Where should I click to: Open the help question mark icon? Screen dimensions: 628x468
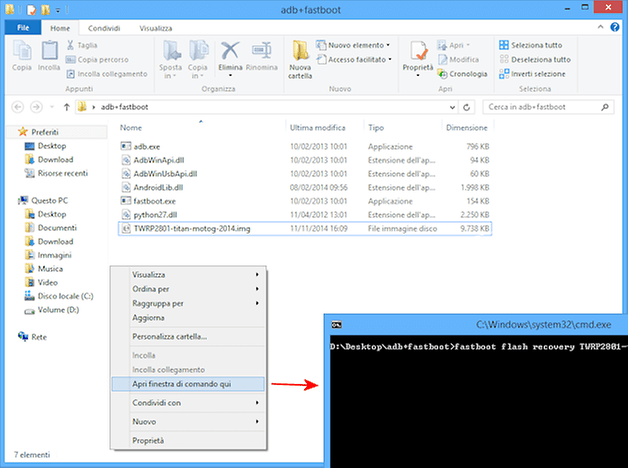(x=615, y=27)
